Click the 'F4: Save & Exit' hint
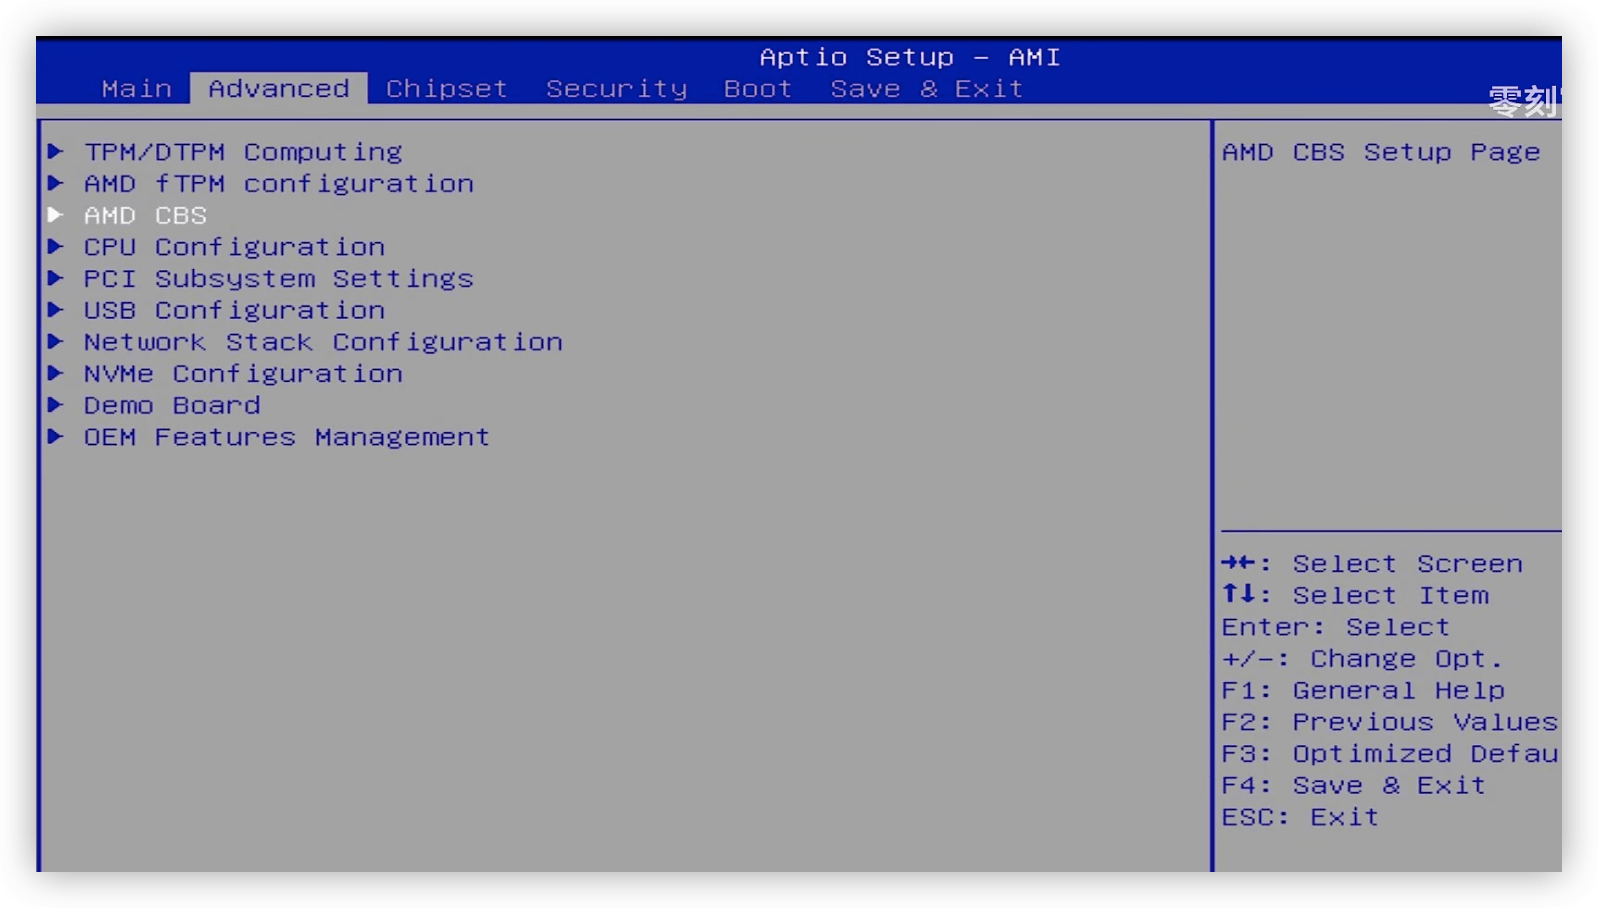The width and height of the screenshot is (1598, 908). click(1354, 786)
